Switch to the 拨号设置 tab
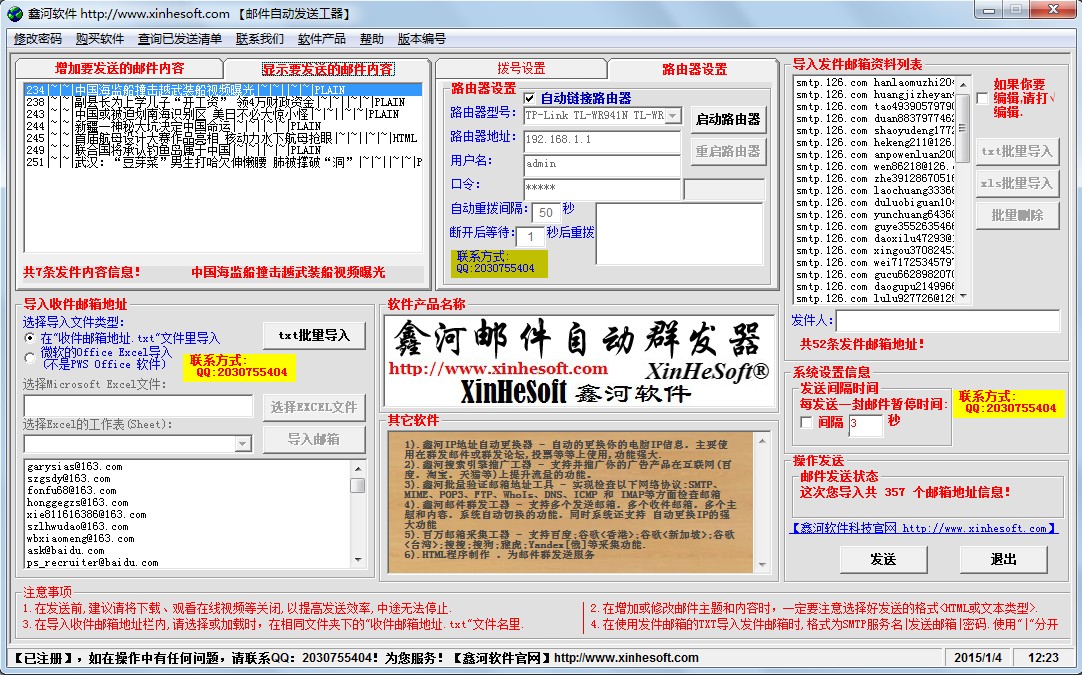 coord(521,68)
